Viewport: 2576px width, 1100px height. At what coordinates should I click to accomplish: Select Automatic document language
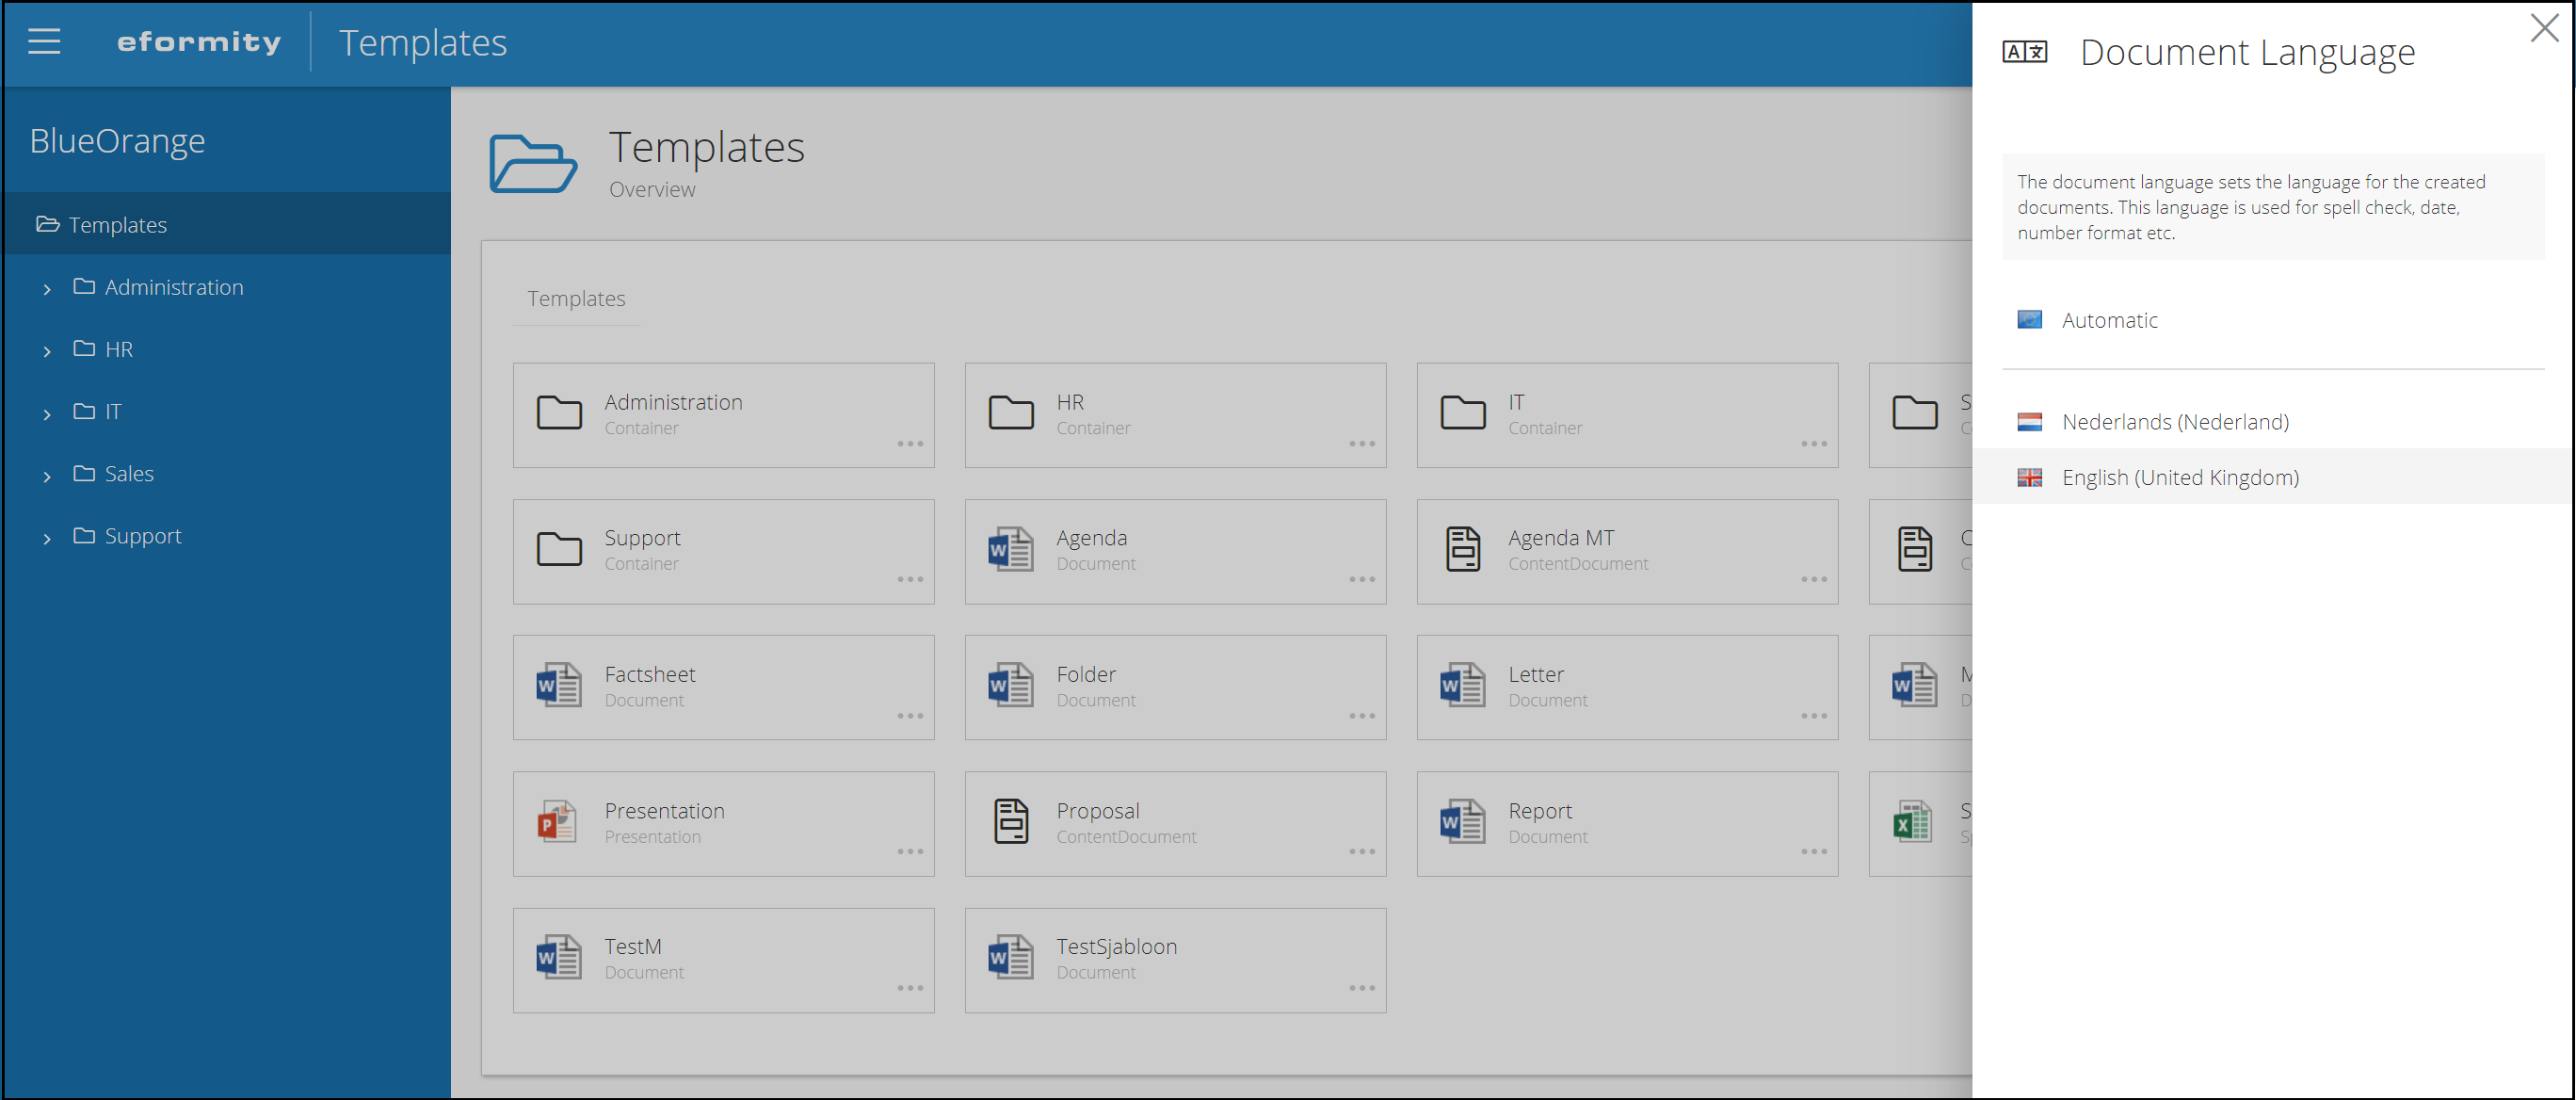point(2110,320)
